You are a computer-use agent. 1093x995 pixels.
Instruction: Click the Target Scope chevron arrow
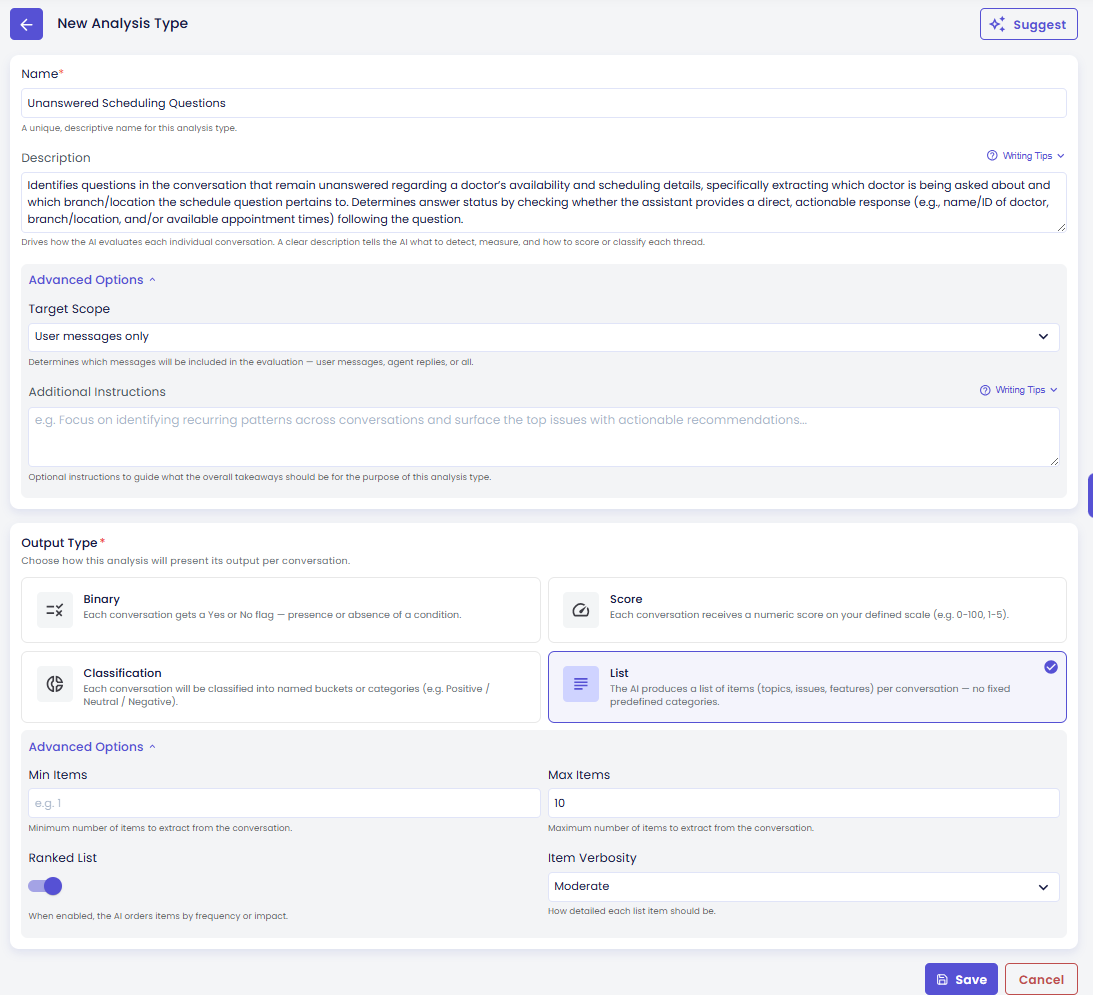click(1044, 337)
